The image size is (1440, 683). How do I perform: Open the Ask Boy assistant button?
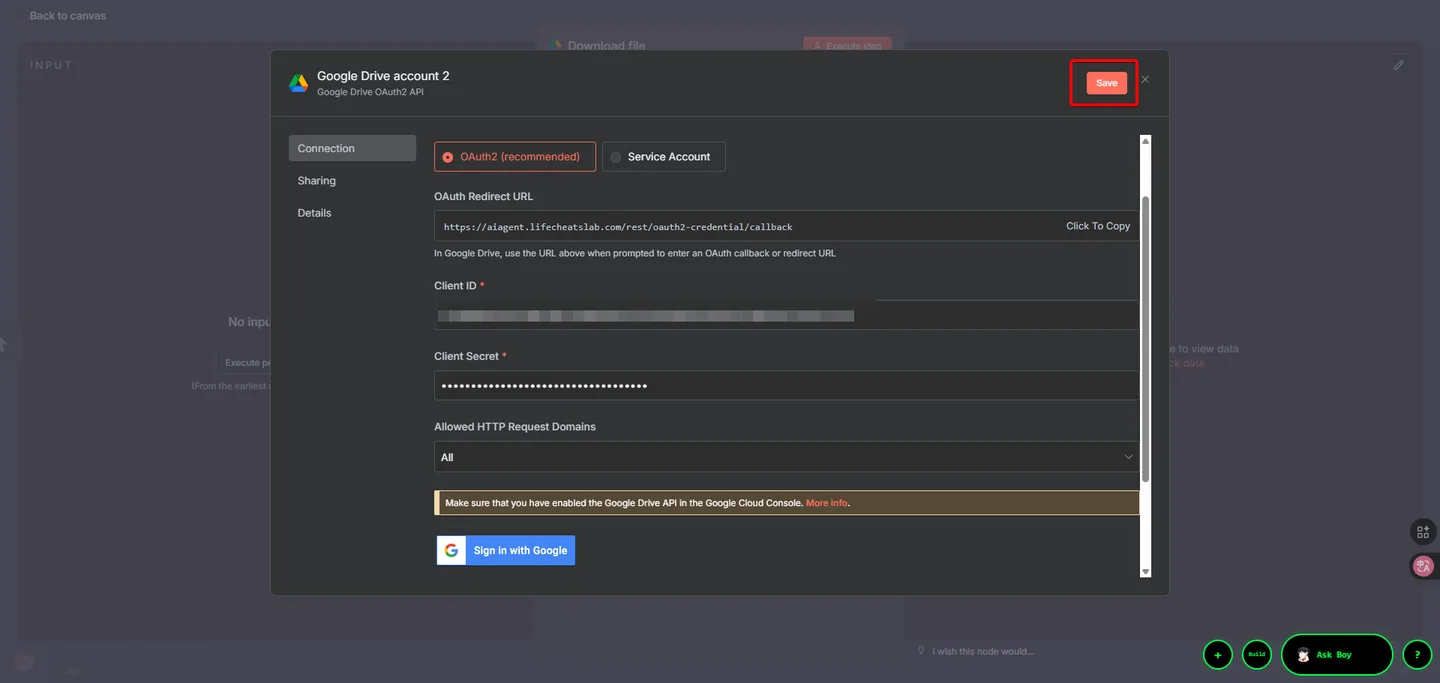coord(1337,655)
